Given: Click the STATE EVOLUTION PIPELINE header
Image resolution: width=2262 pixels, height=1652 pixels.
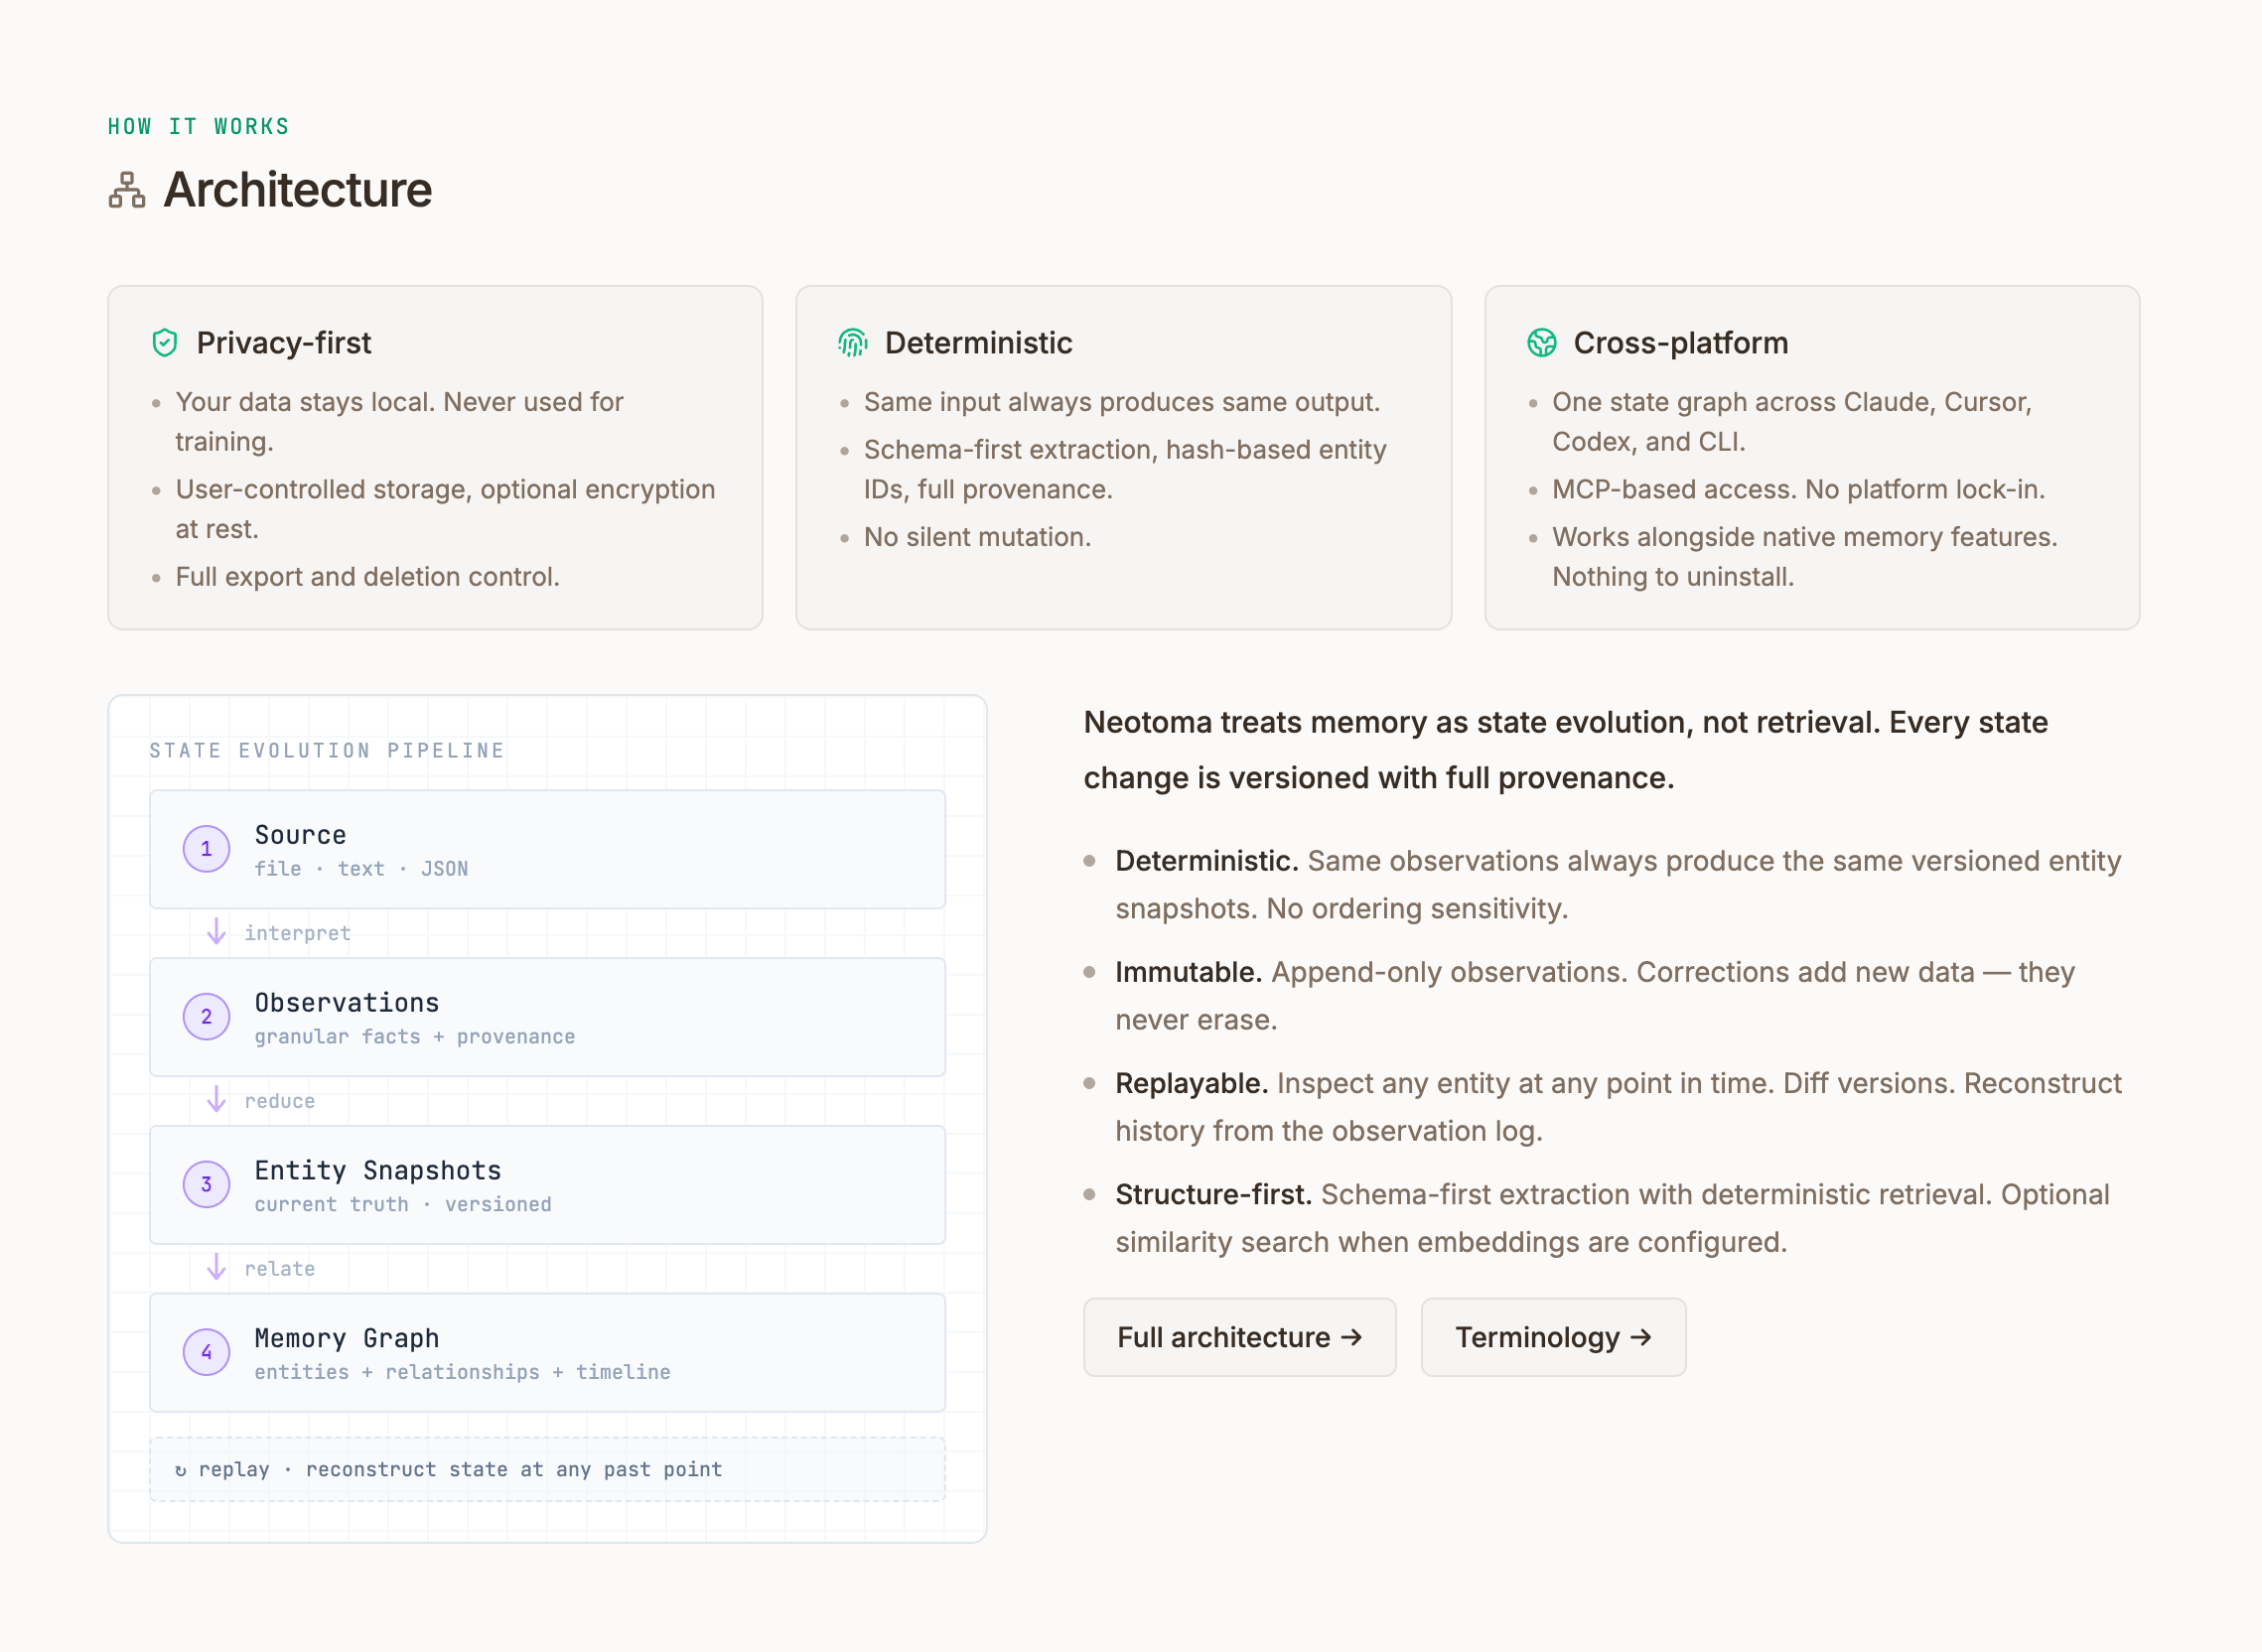Looking at the screenshot, I should pos(326,750).
